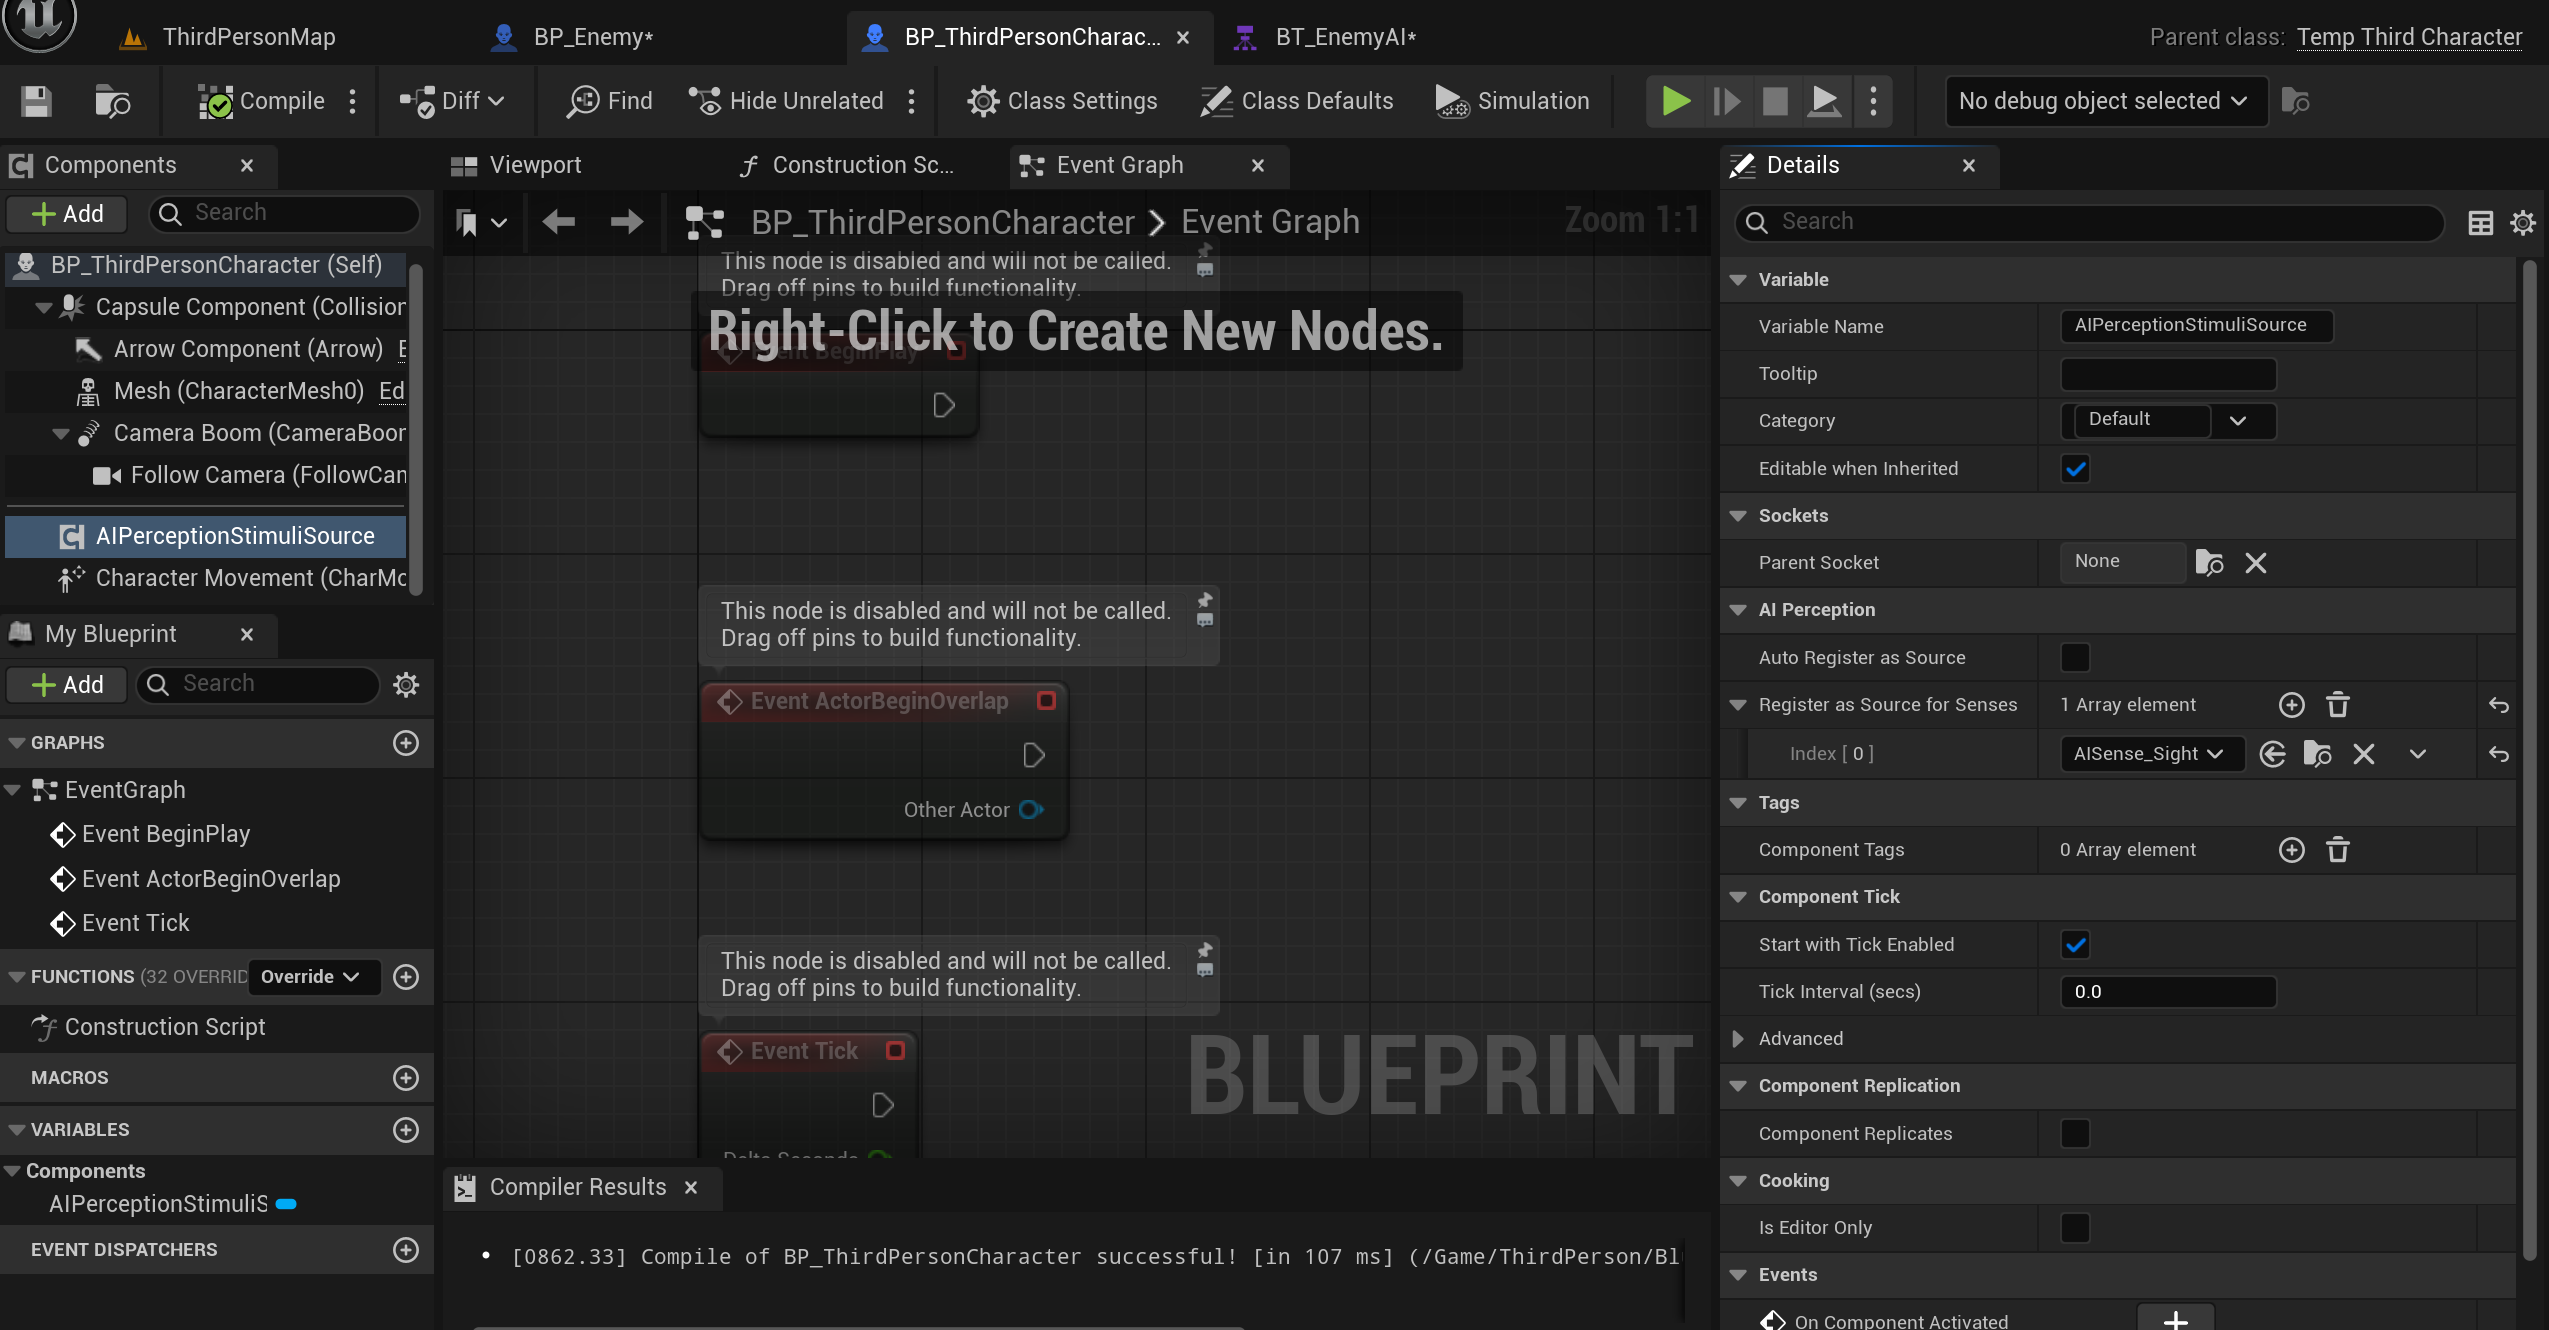This screenshot has height=1330, width=2549.
Task: Focus the Components search field
Action: point(284,213)
